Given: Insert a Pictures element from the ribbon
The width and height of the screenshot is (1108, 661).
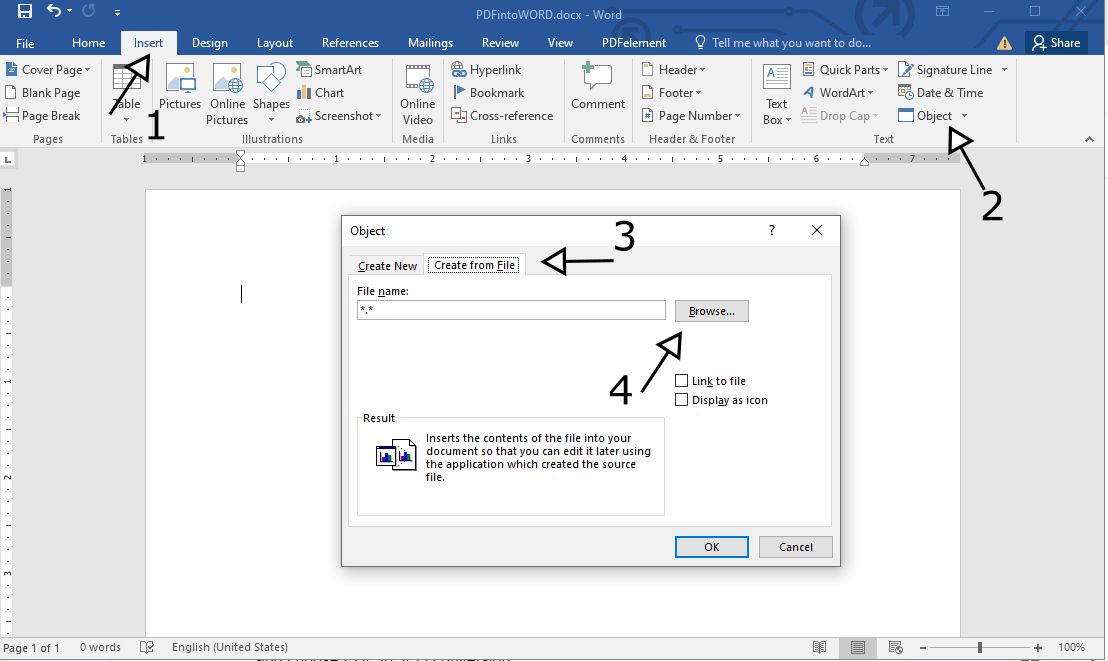Looking at the screenshot, I should coord(181,92).
